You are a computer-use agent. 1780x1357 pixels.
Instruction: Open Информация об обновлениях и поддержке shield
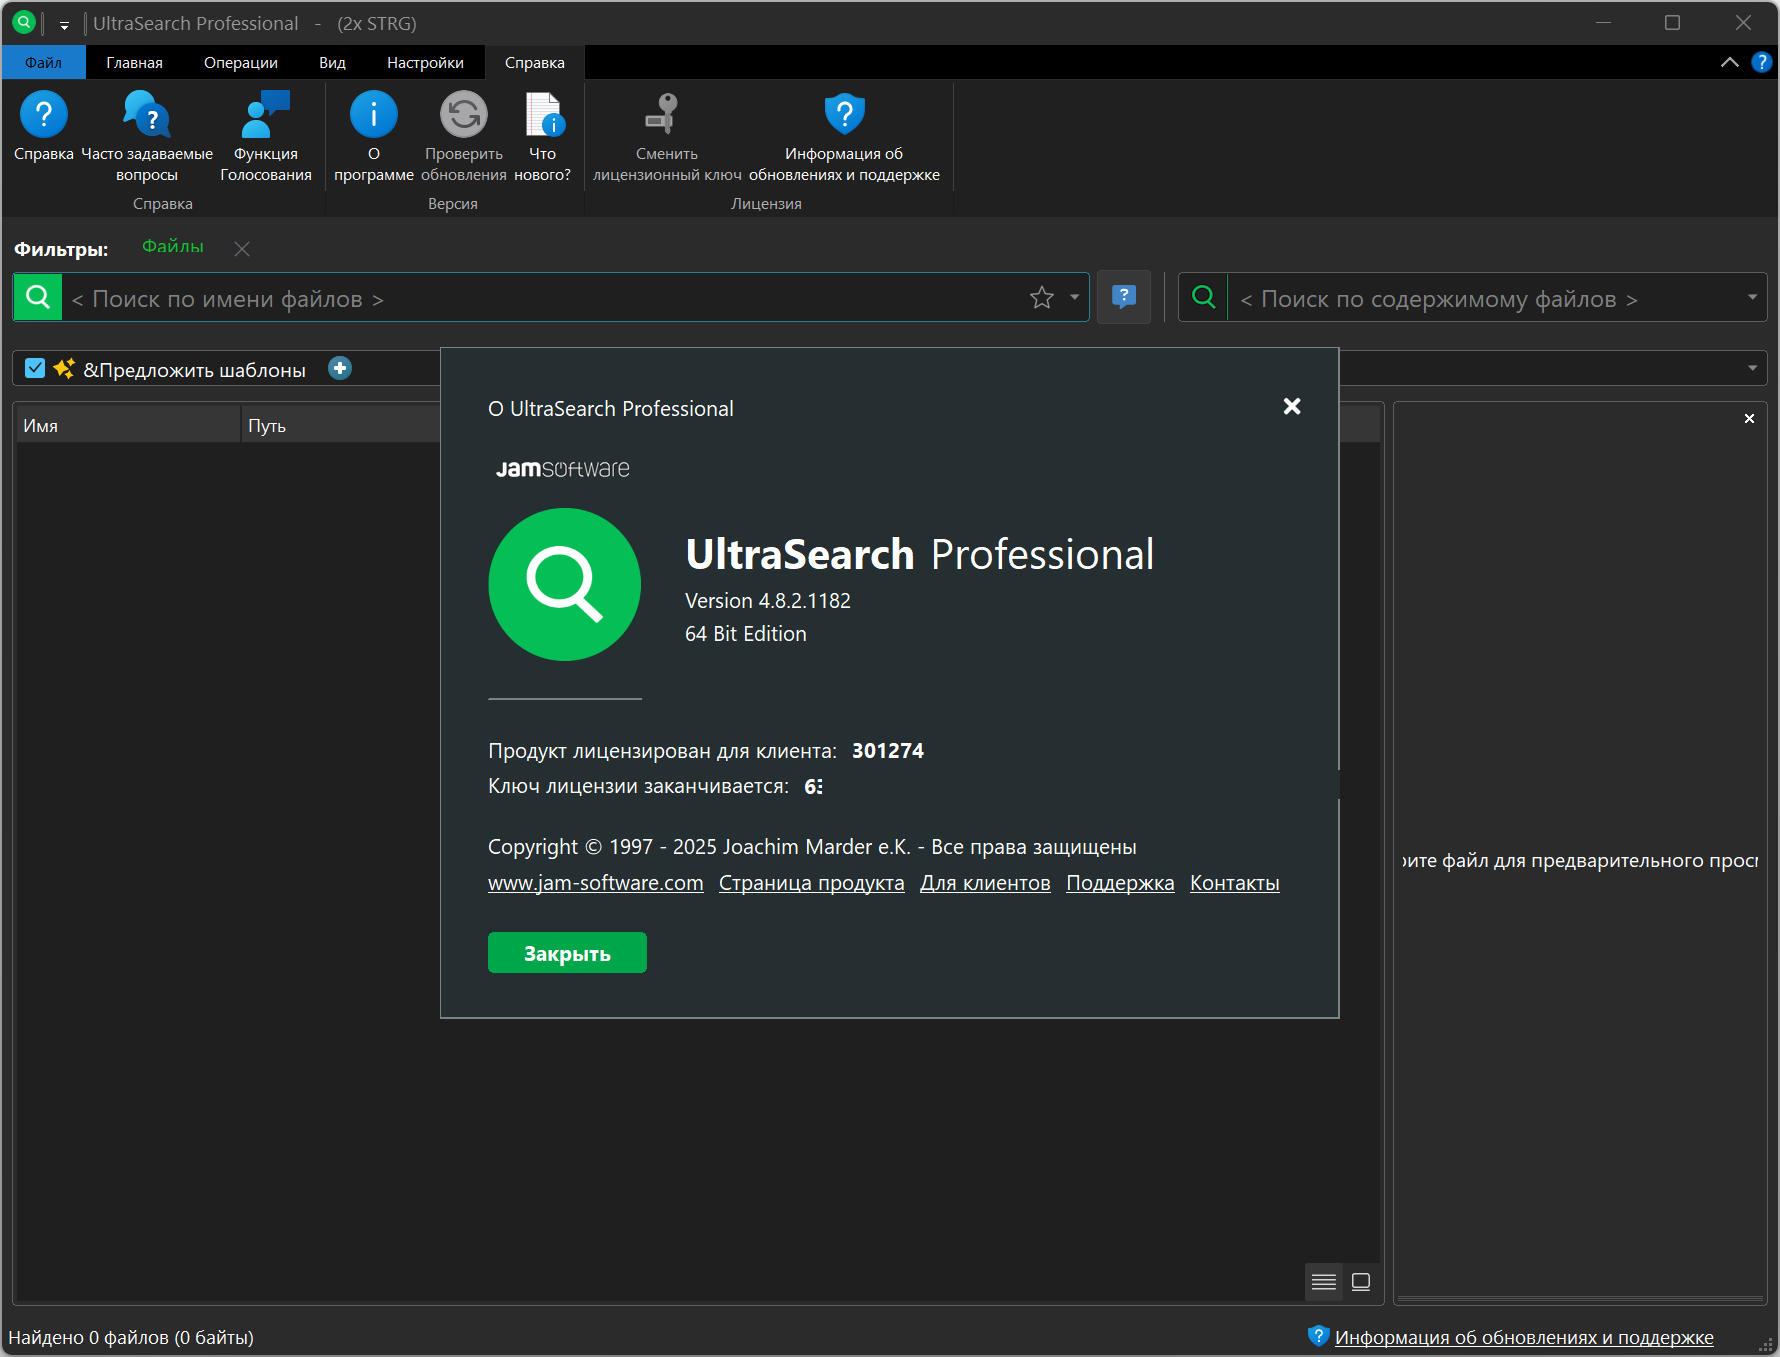(x=844, y=115)
